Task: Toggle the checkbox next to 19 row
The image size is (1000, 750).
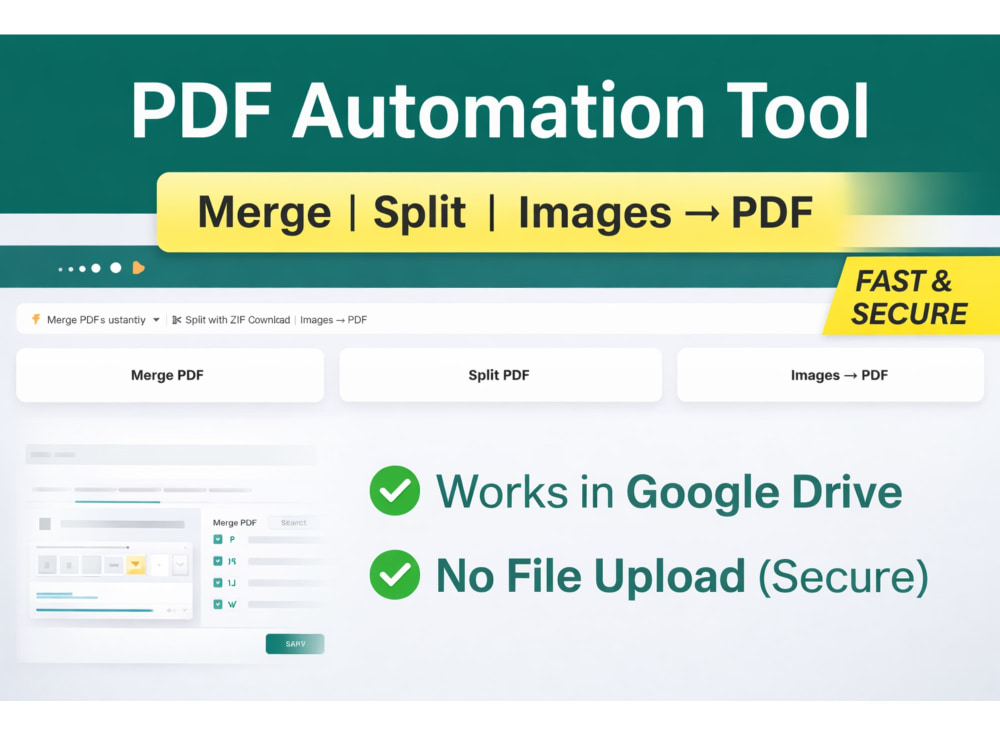Action: [217, 561]
